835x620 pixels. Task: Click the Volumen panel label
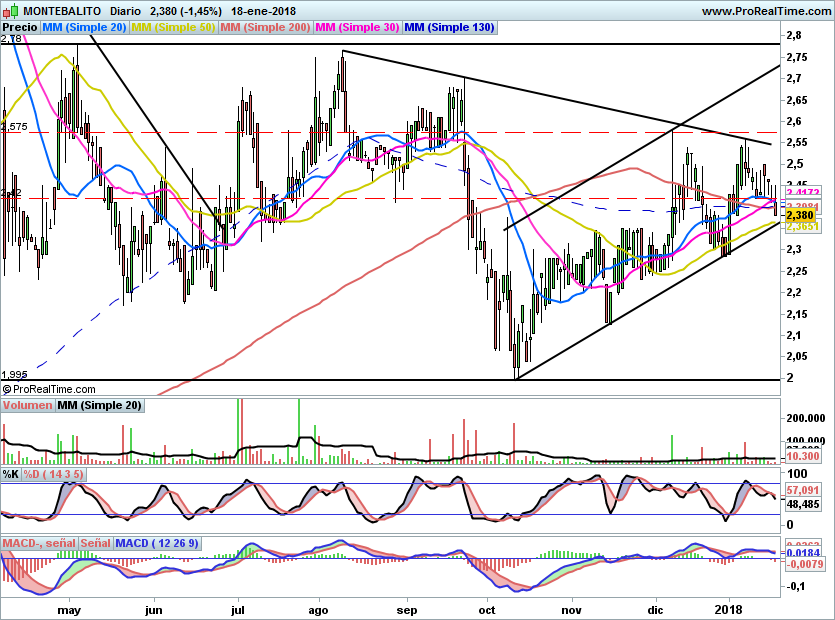click(27, 405)
